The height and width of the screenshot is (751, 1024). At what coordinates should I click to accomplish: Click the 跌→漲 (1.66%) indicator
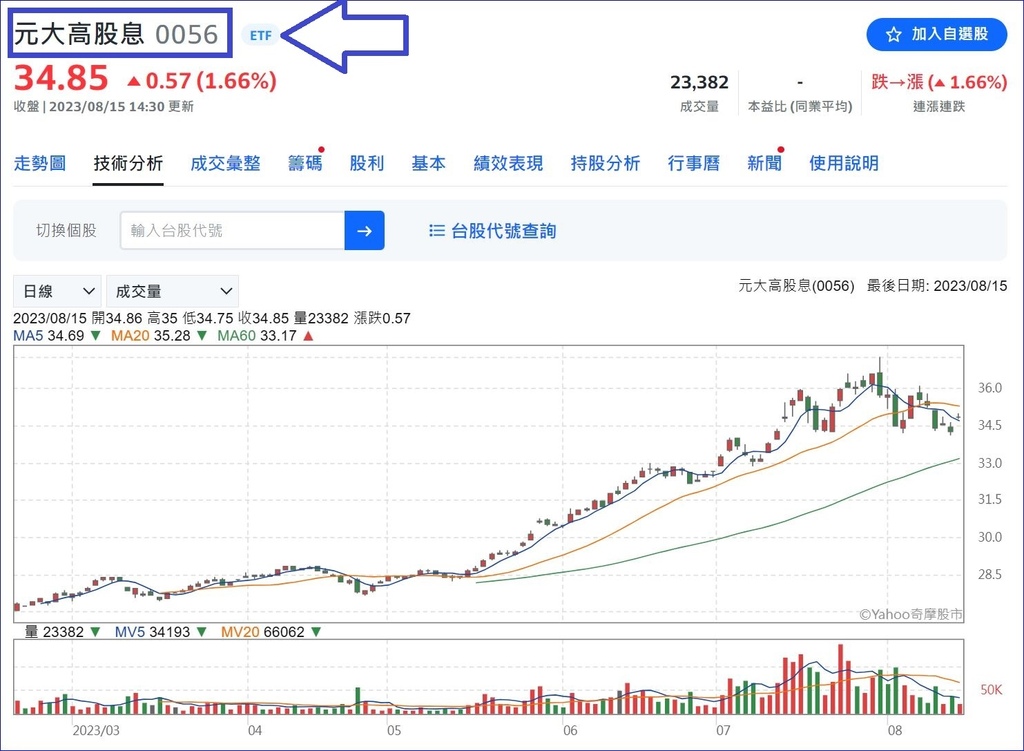(939, 82)
